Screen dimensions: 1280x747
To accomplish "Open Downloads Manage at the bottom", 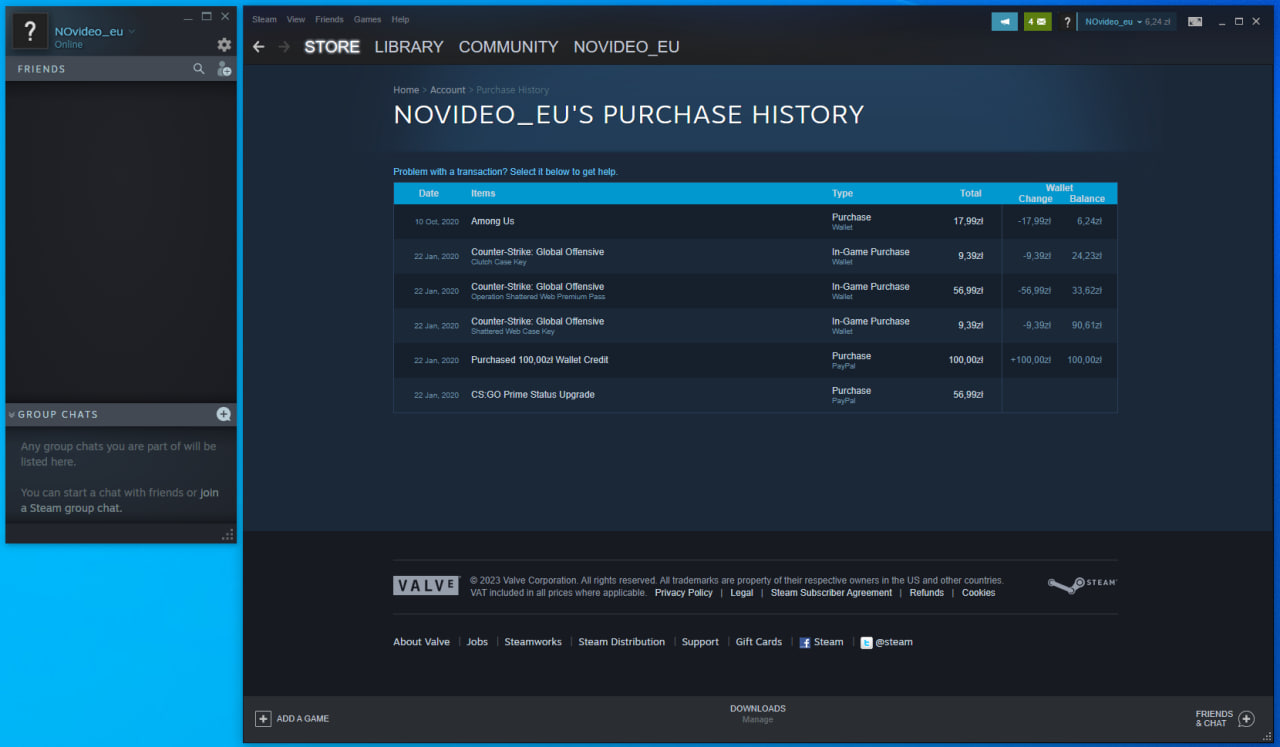I will pos(758,714).
